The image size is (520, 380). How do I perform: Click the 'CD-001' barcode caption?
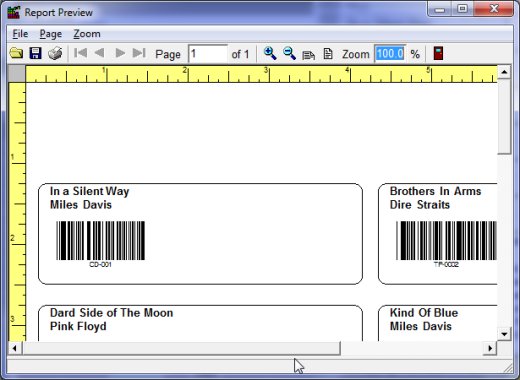click(100, 265)
